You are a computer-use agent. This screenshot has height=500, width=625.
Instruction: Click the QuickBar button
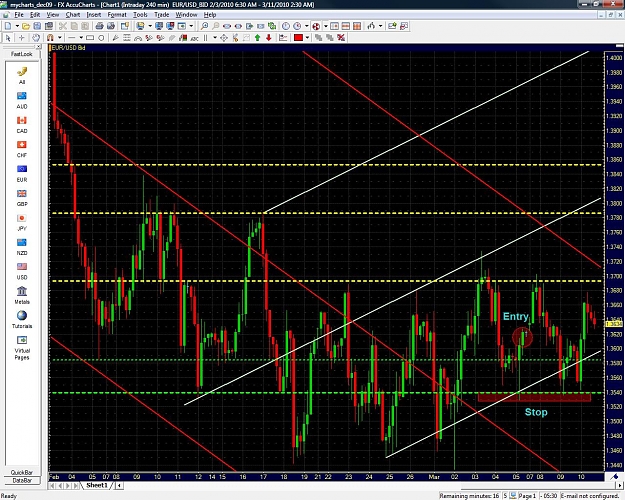click(22, 472)
